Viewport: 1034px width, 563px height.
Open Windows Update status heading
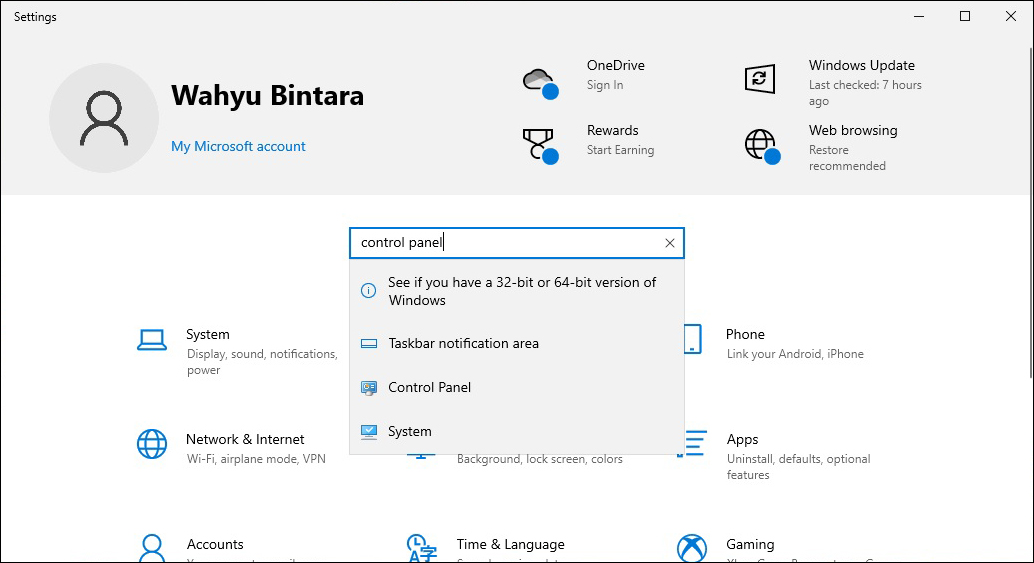[x=861, y=65]
